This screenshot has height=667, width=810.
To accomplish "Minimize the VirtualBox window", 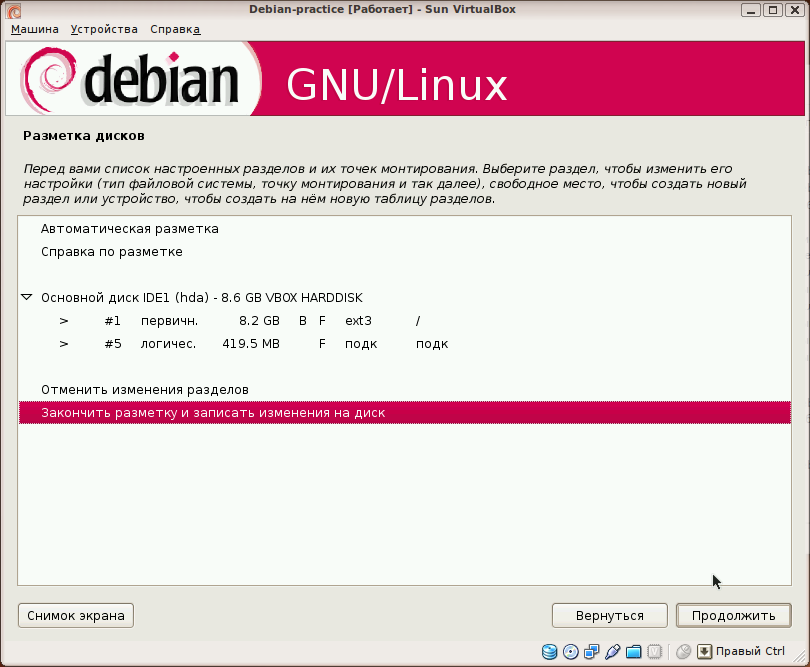I will 751,10.
